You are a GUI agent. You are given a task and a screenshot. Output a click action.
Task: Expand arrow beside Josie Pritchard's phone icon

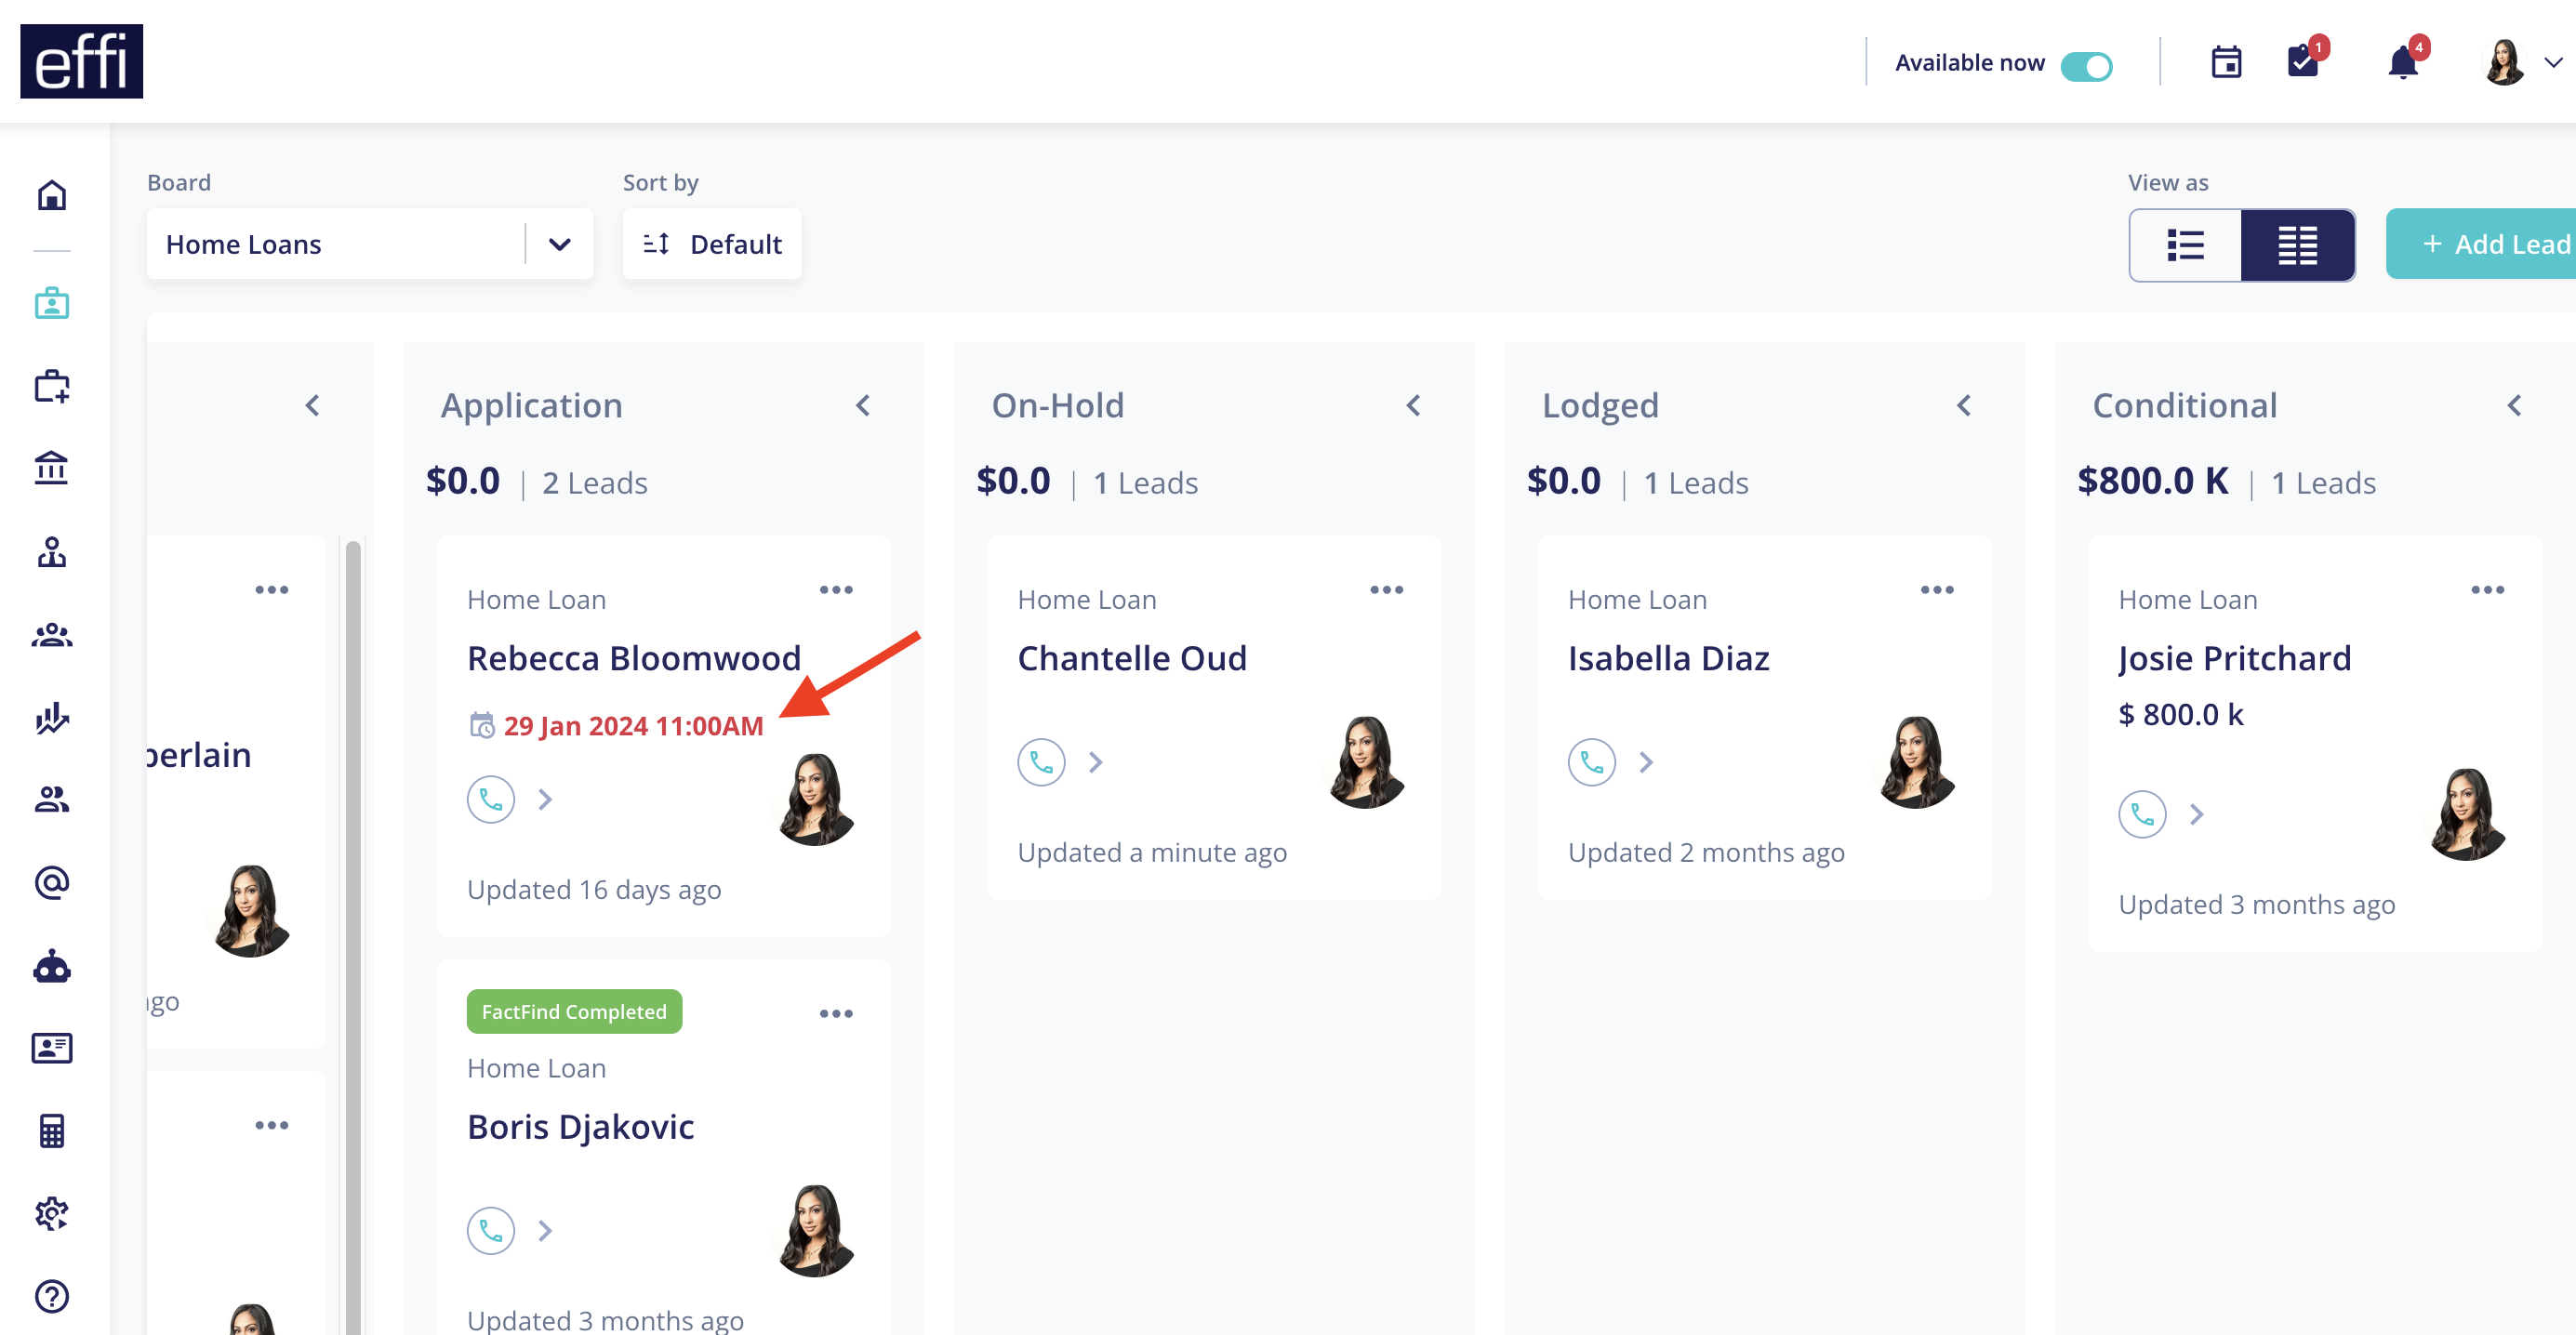[x=2196, y=815]
